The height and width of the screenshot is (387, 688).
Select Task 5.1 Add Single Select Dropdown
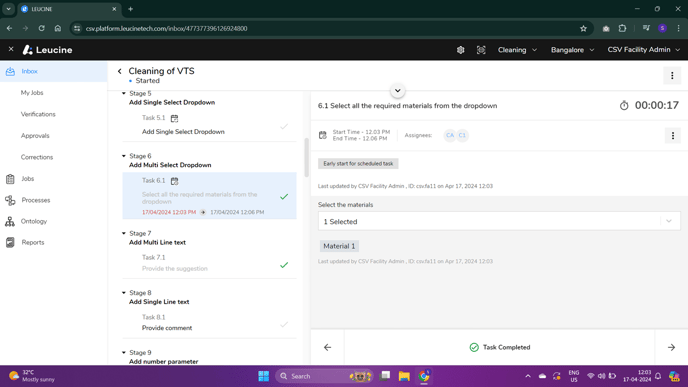tap(209, 125)
